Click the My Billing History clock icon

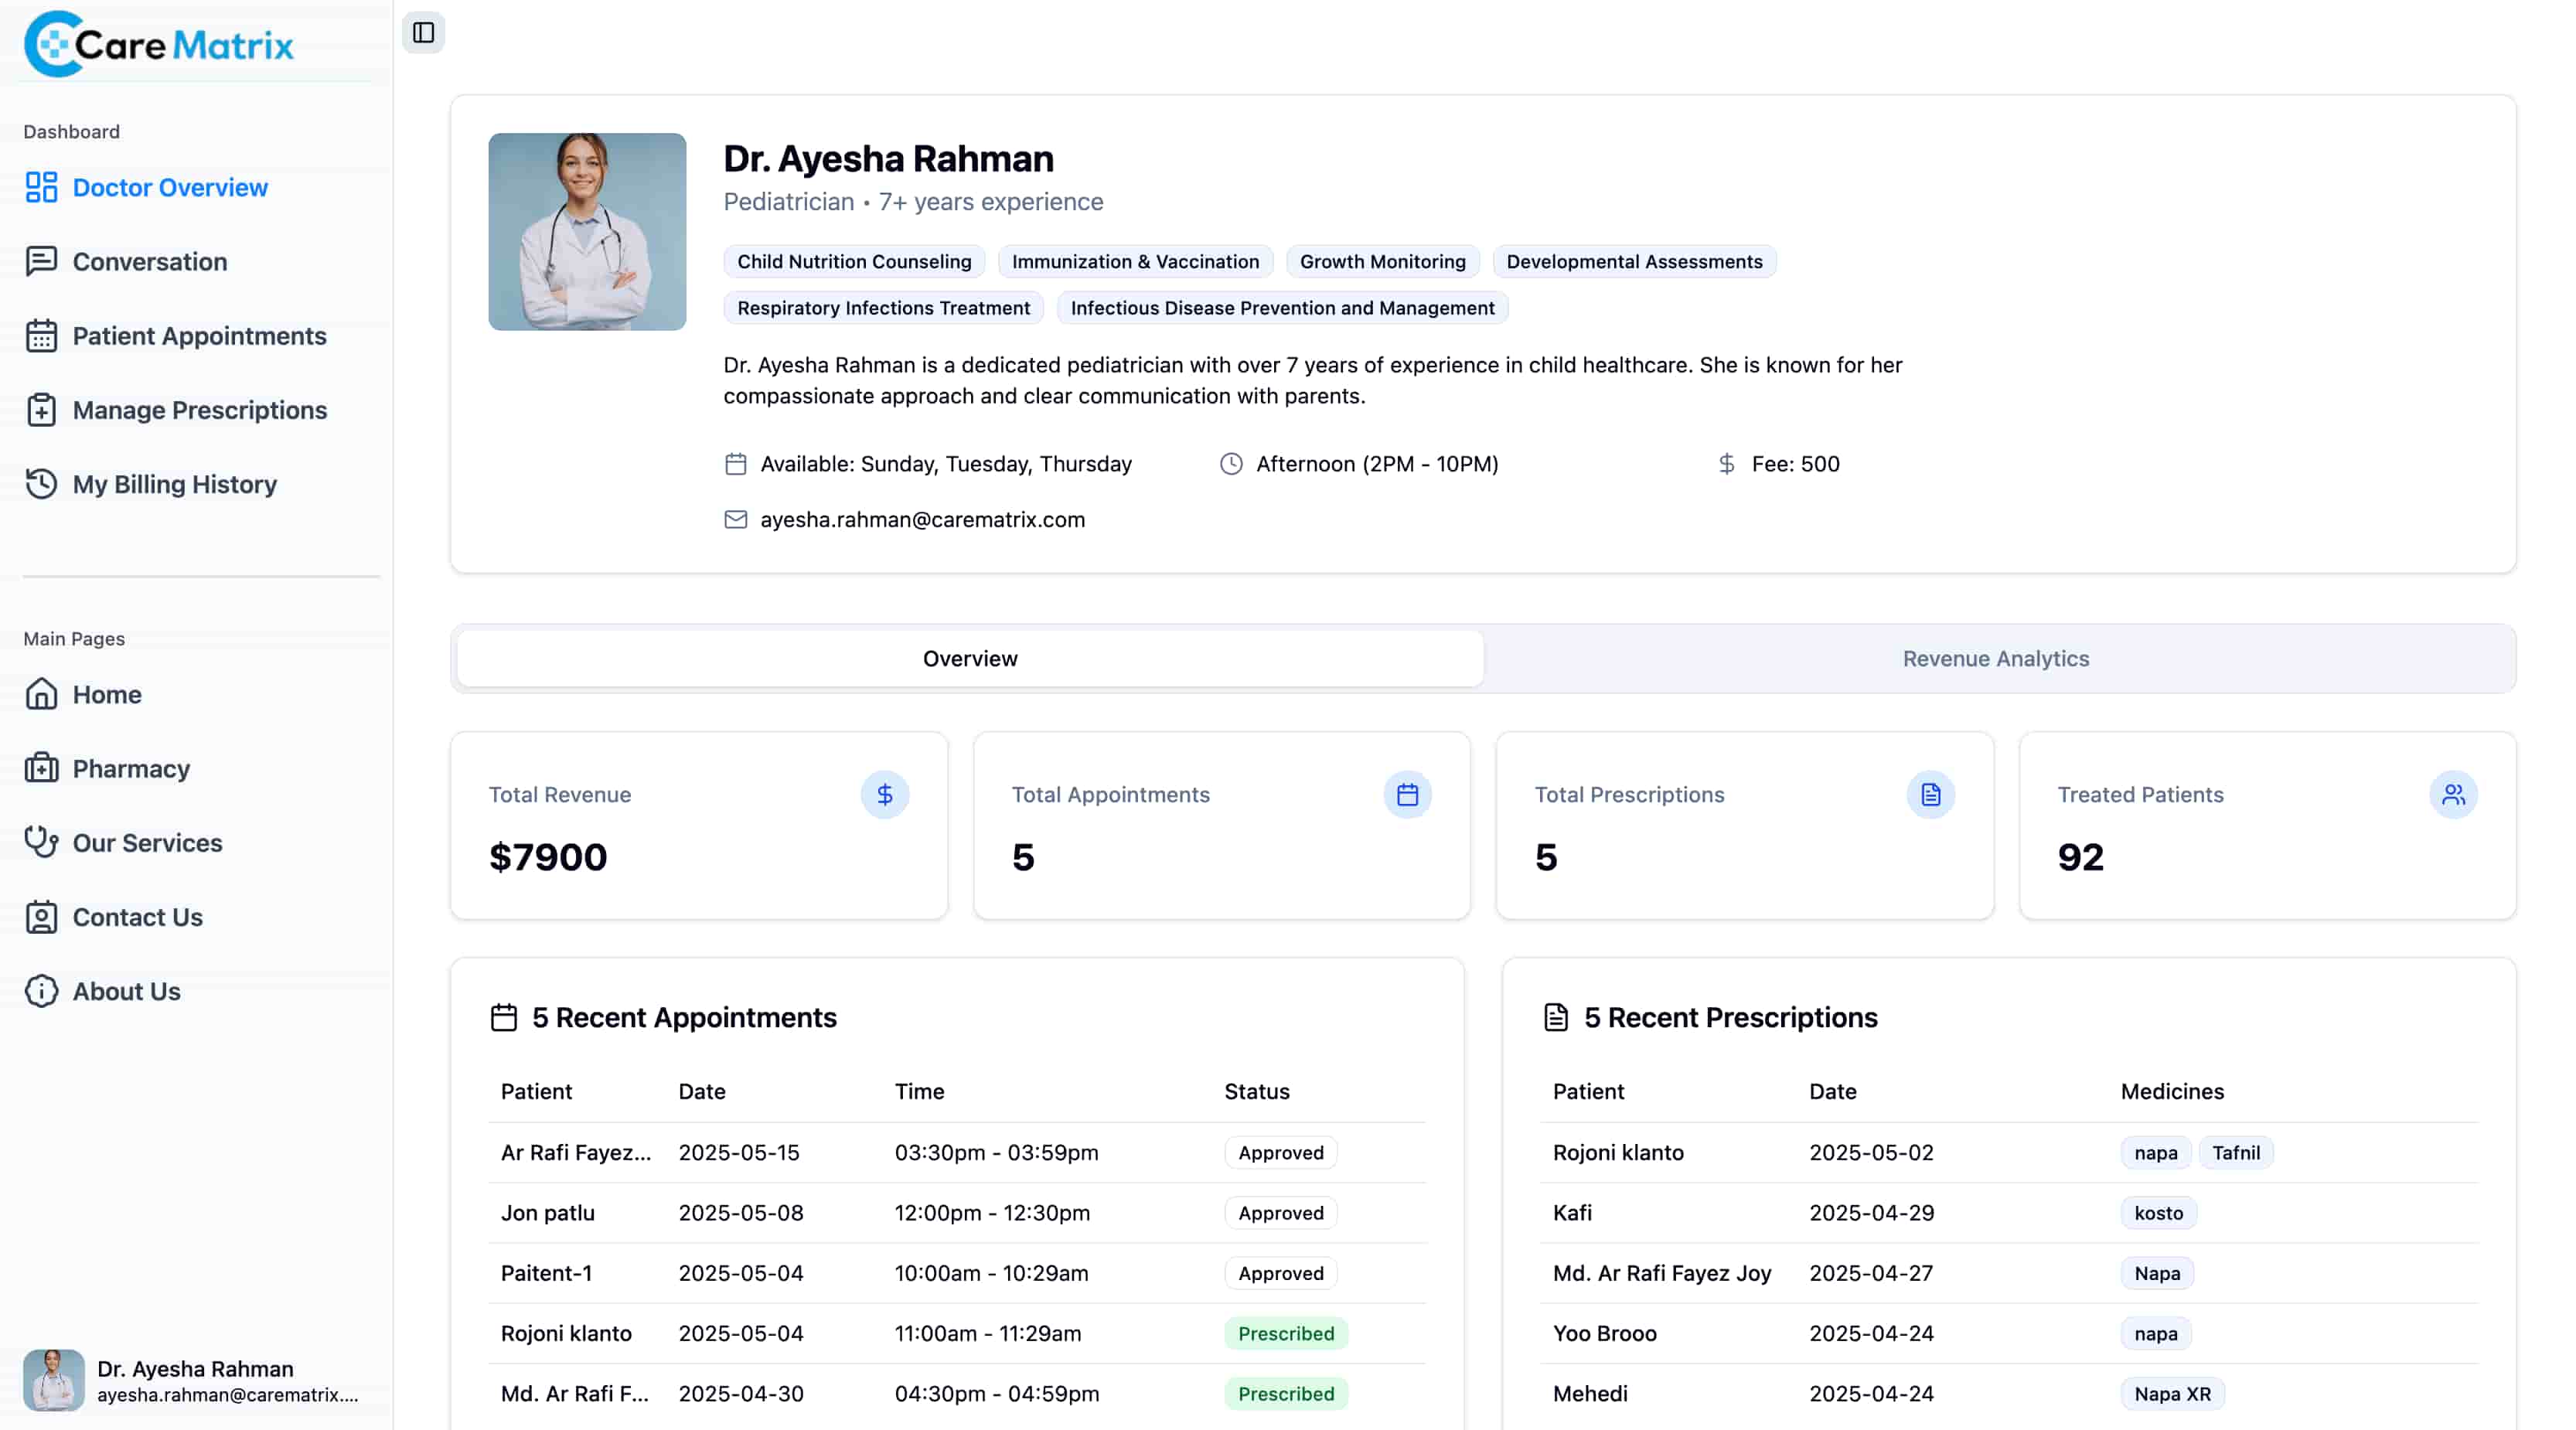click(41, 484)
